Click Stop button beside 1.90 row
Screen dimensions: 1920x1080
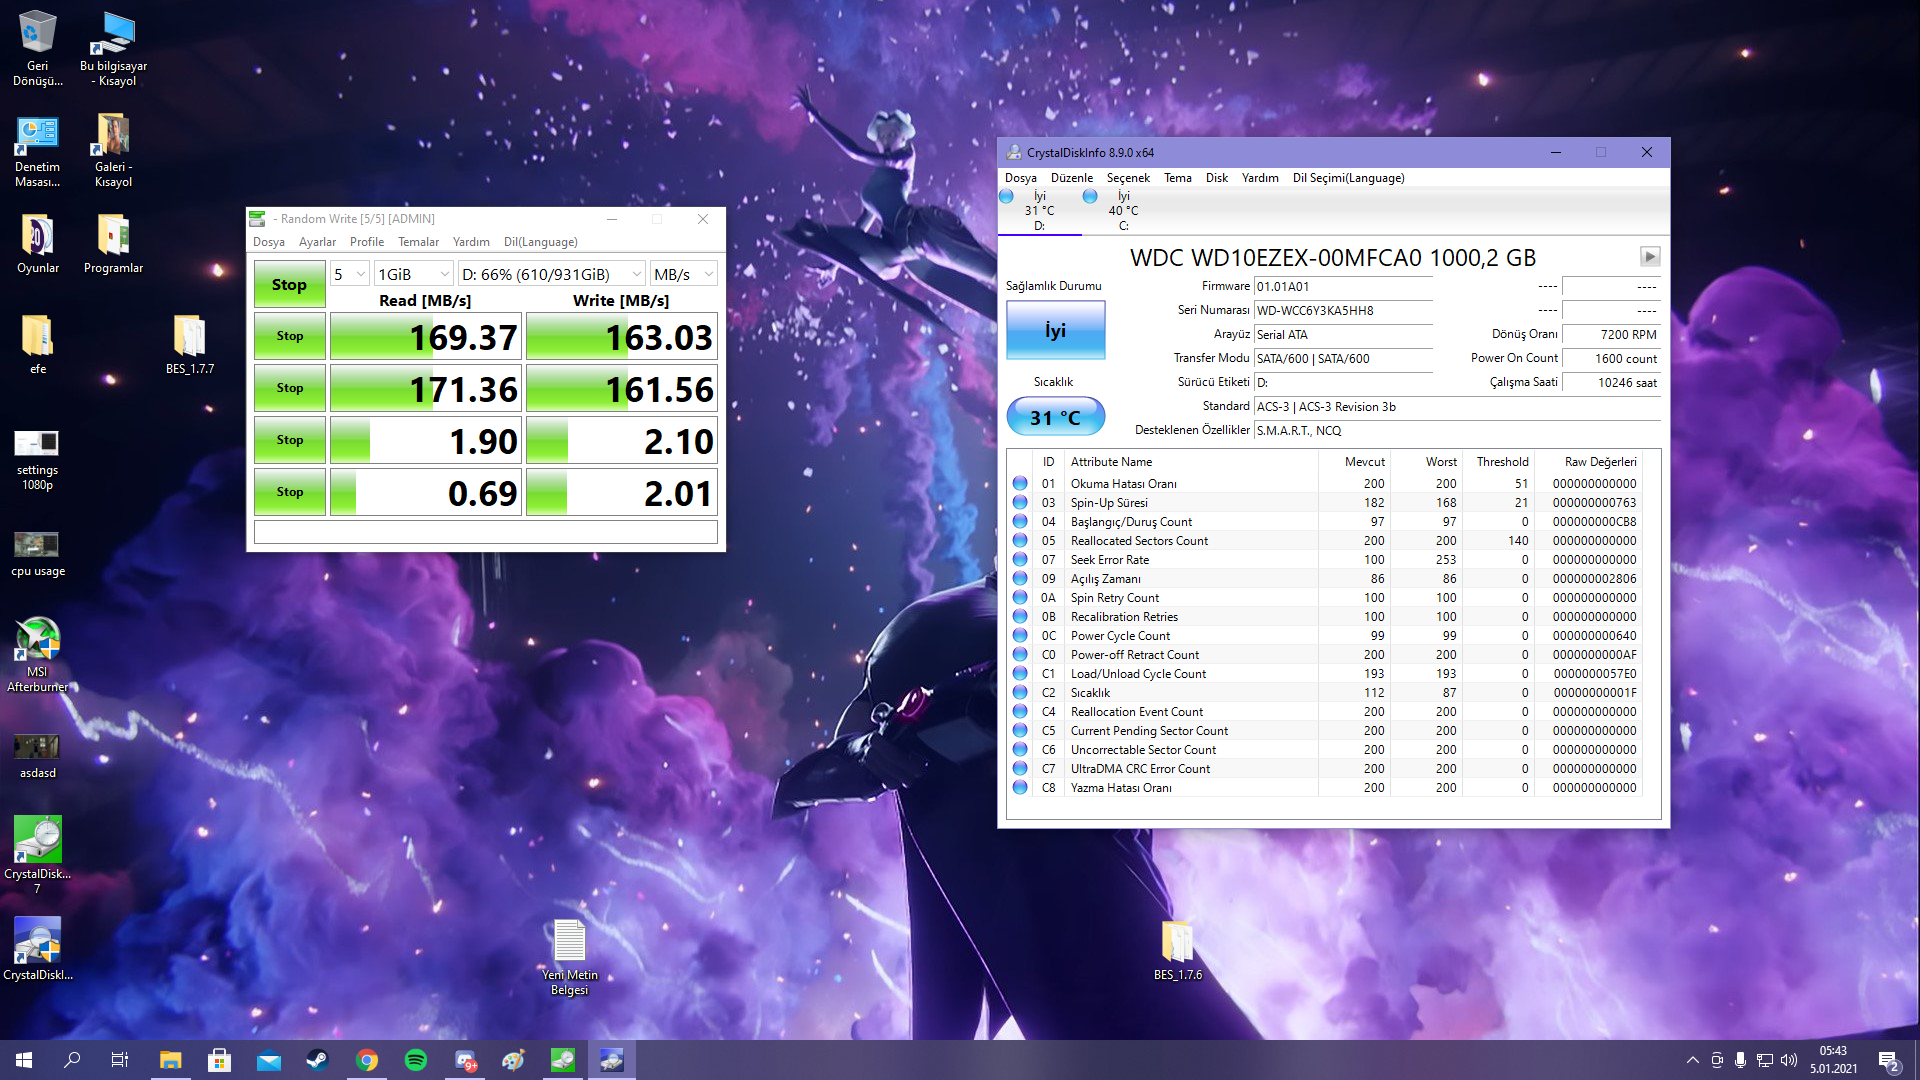pos(289,440)
